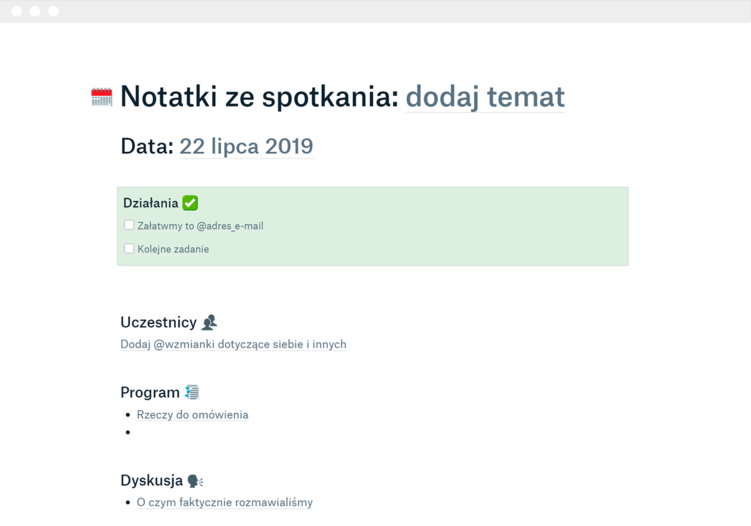Image resolution: width=751 pixels, height=526 pixels.
Task: Click the green checkmark icon next to Działania
Action: 190,203
